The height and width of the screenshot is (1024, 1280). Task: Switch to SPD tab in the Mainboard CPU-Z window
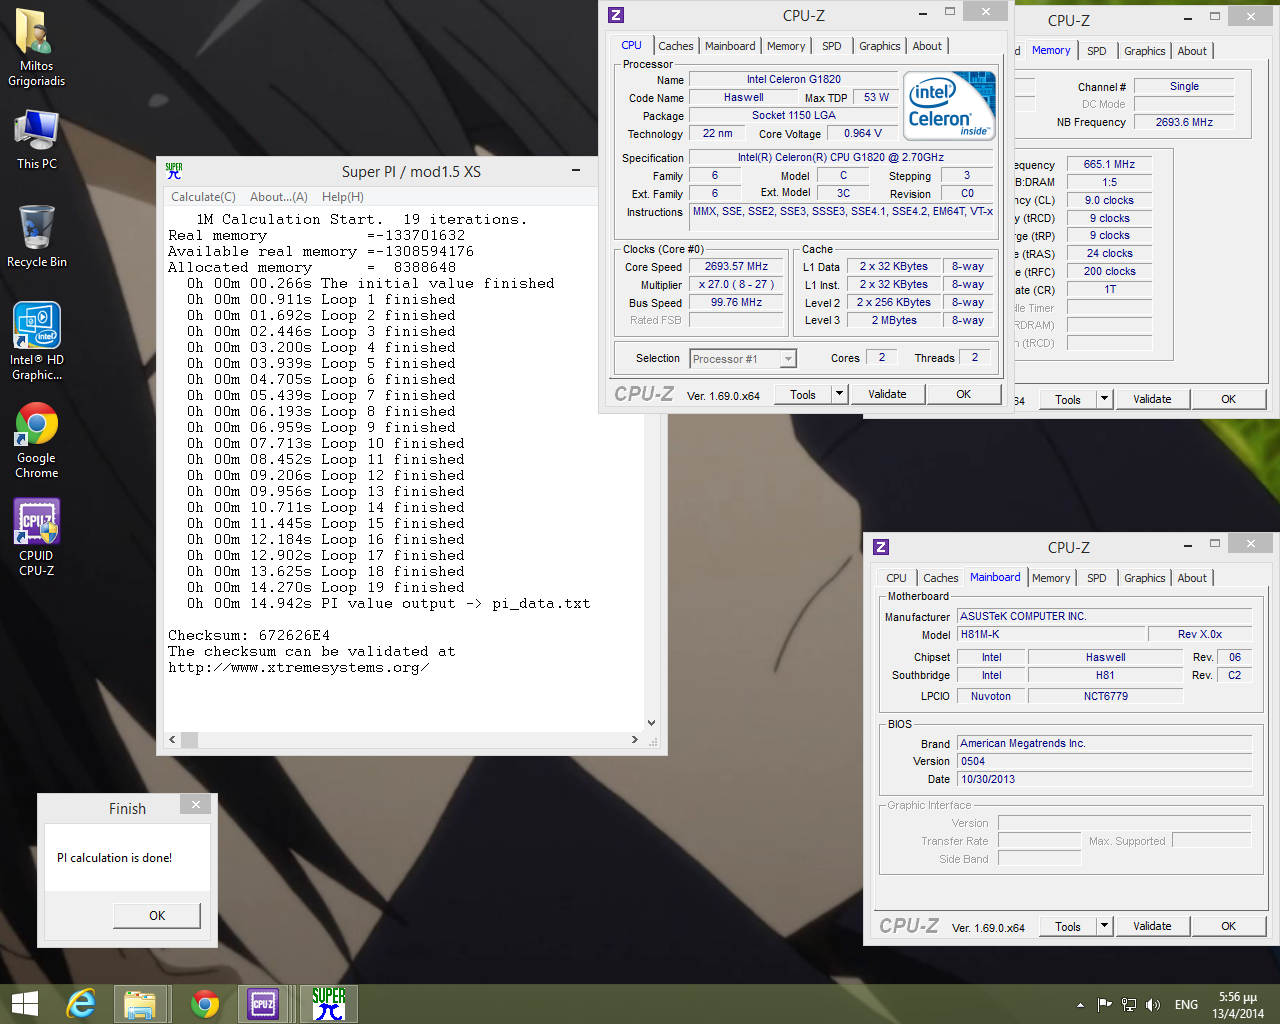point(1097,578)
